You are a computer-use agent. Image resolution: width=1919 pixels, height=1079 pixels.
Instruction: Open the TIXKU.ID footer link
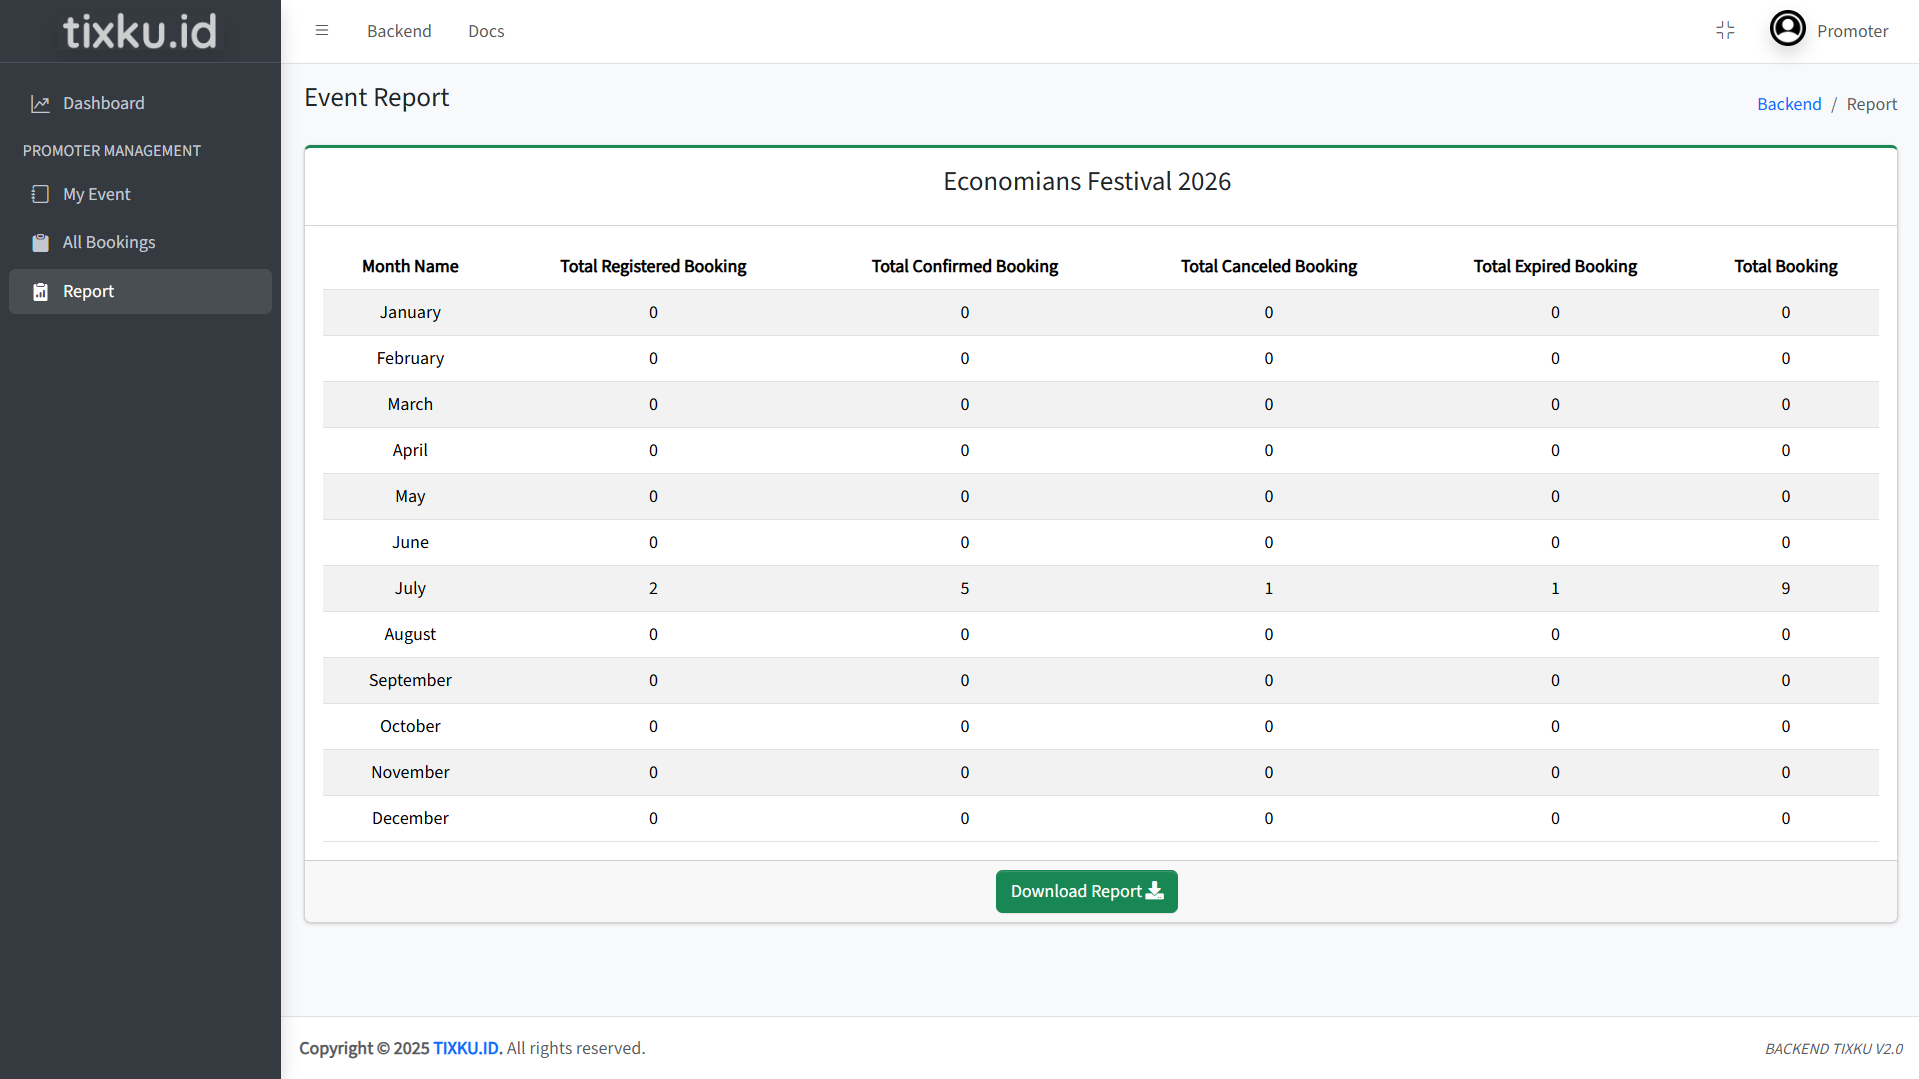pos(467,1048)
